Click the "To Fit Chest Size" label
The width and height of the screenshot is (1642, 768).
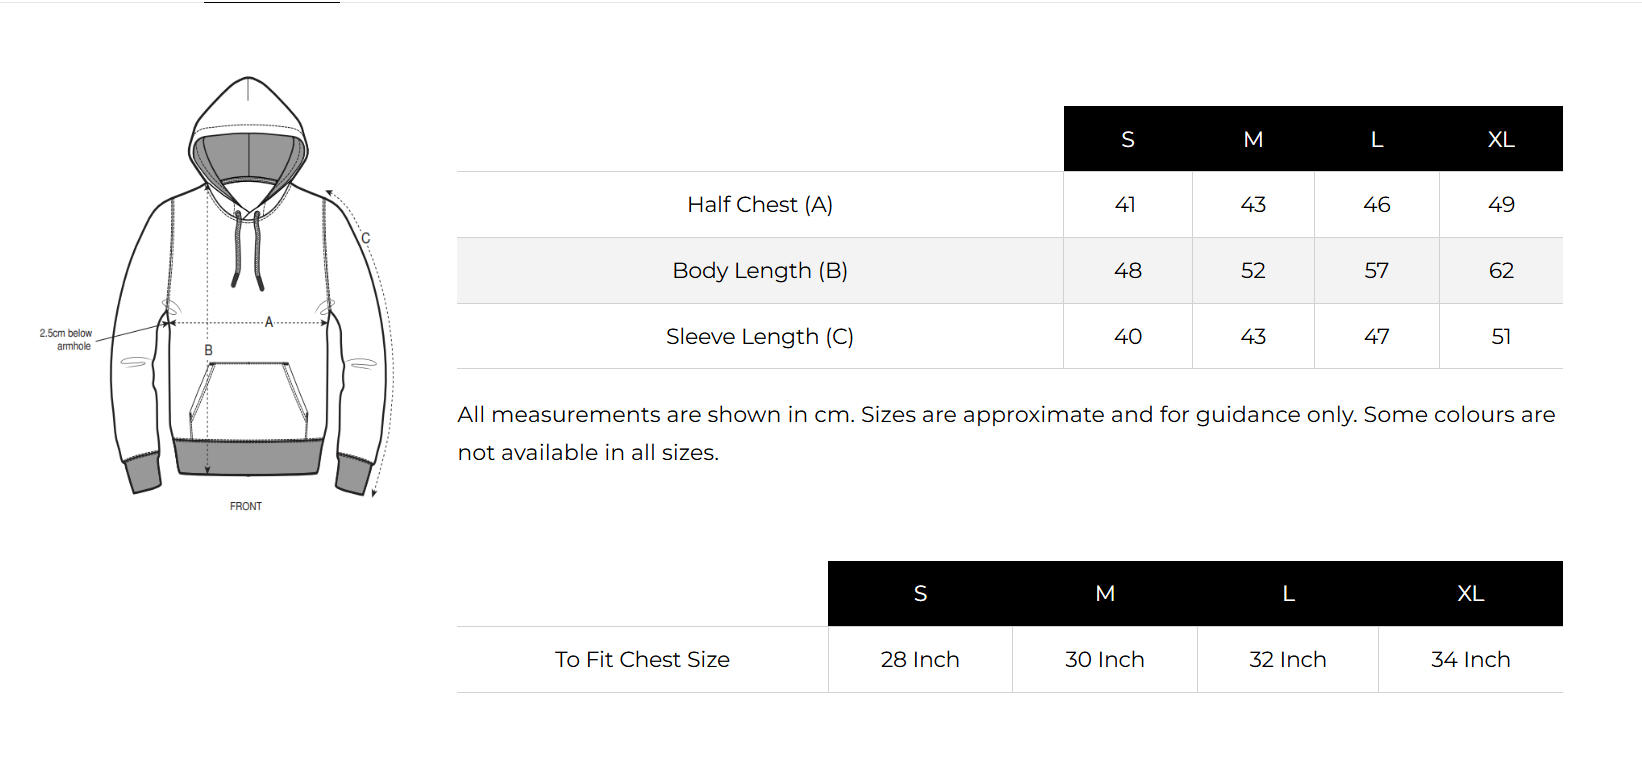642,660
